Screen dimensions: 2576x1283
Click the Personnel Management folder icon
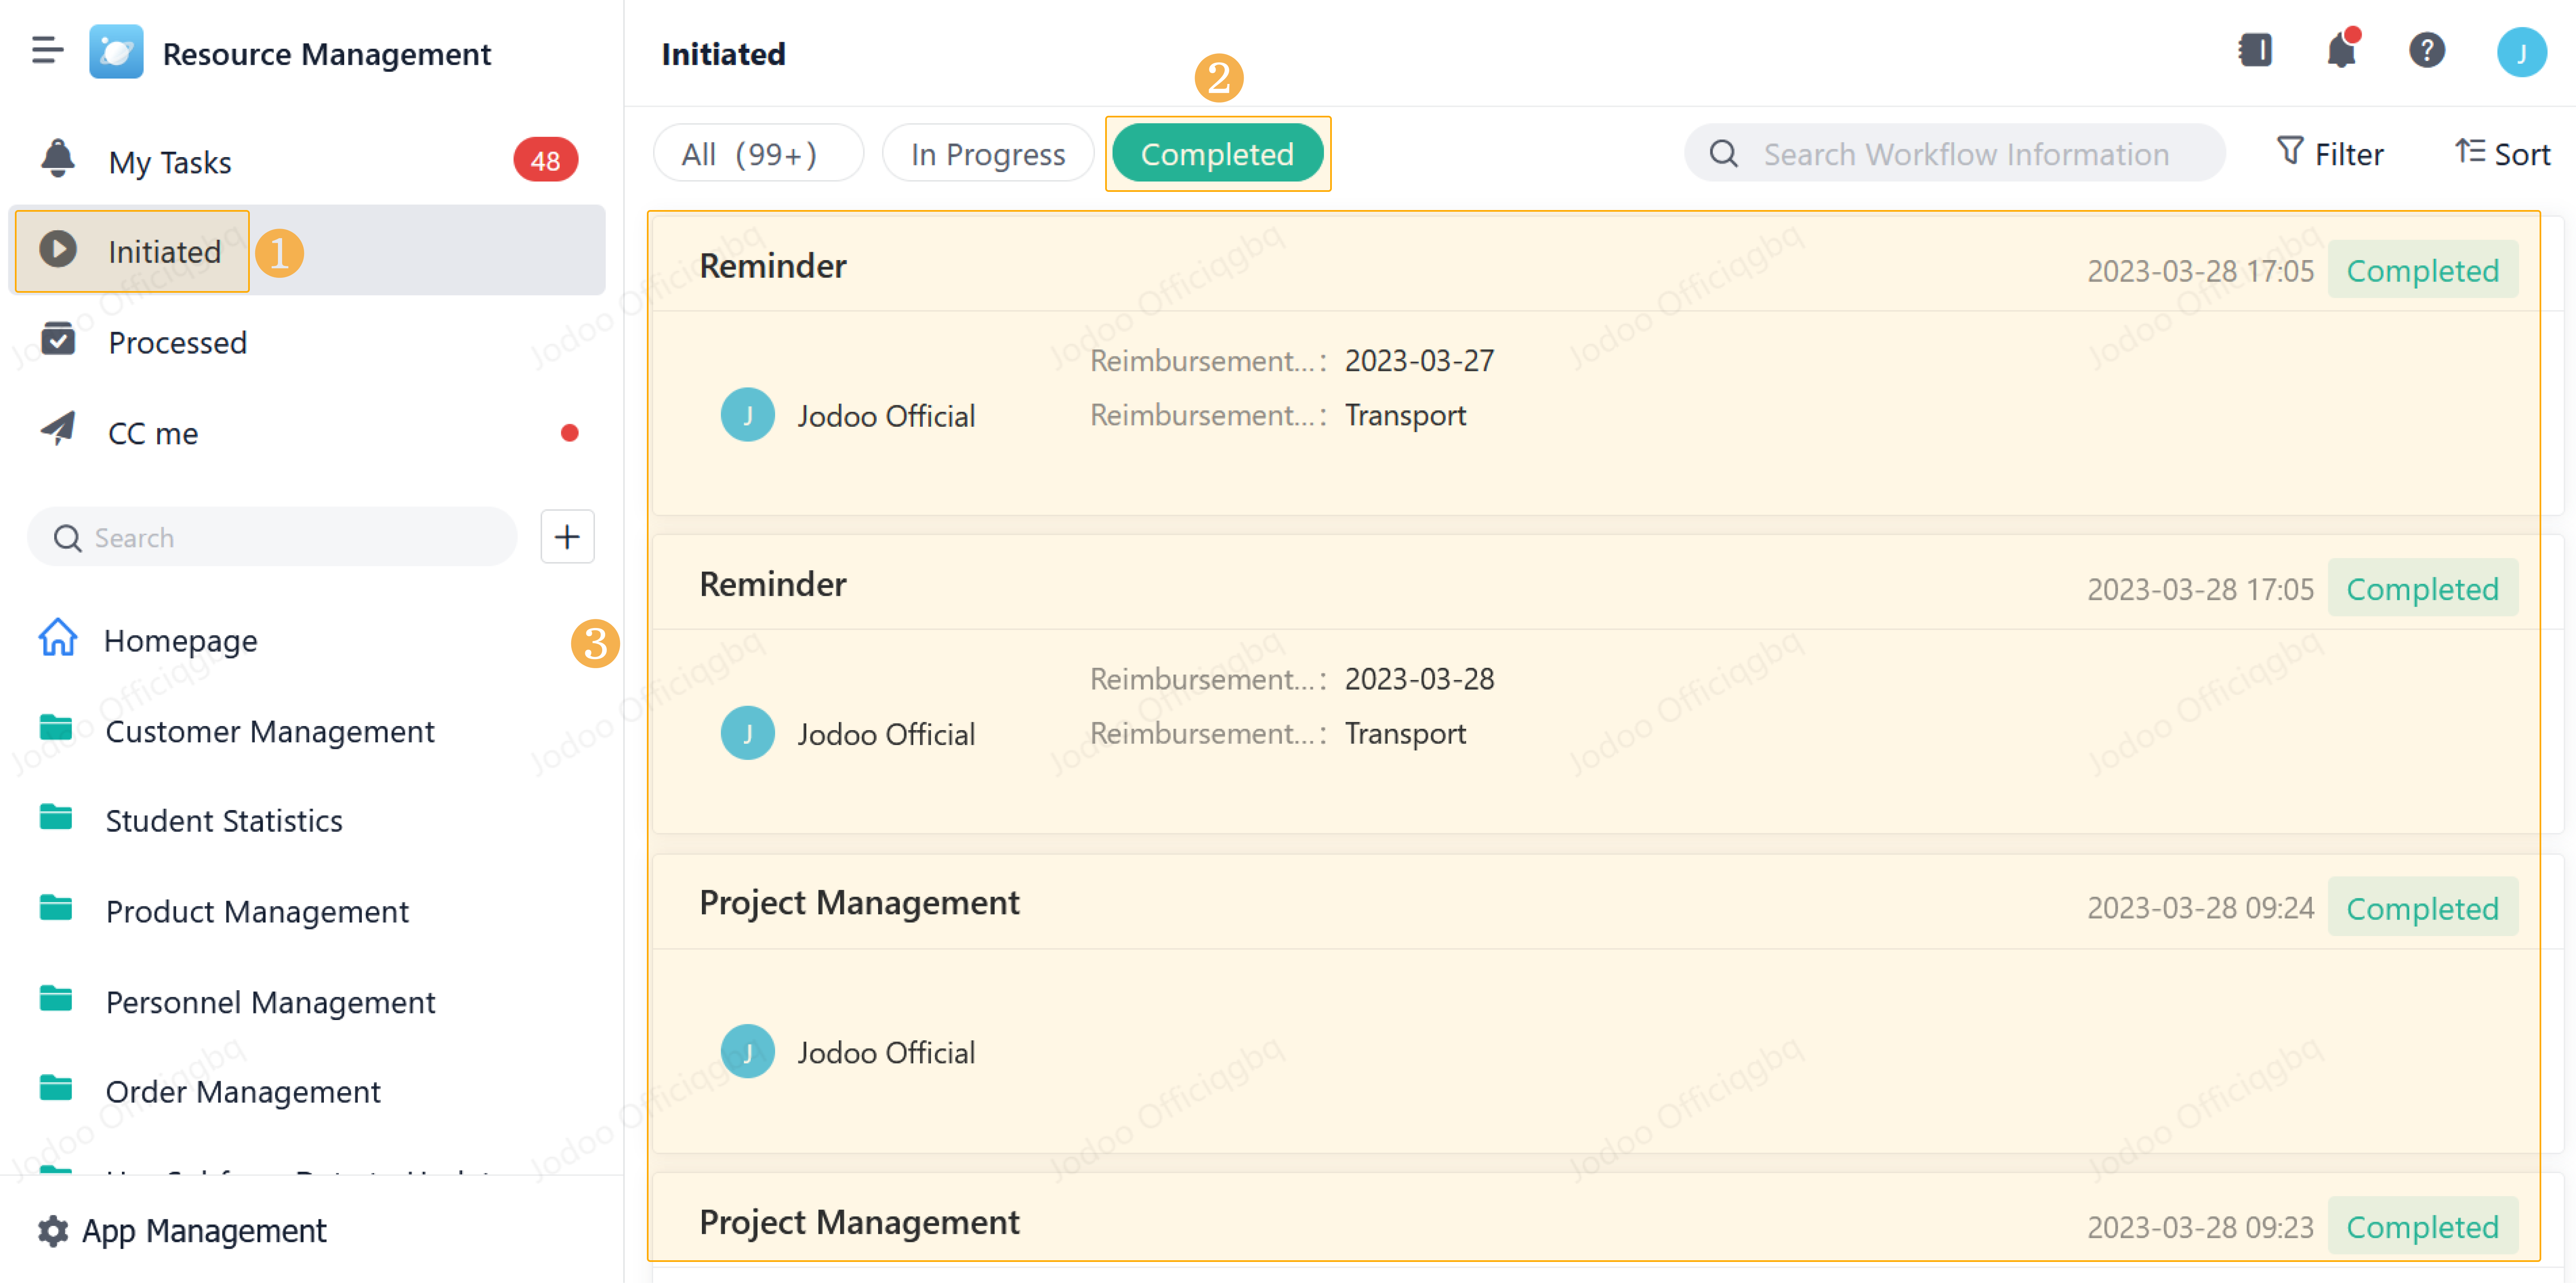pyautogui.click(x=56, y=998)
